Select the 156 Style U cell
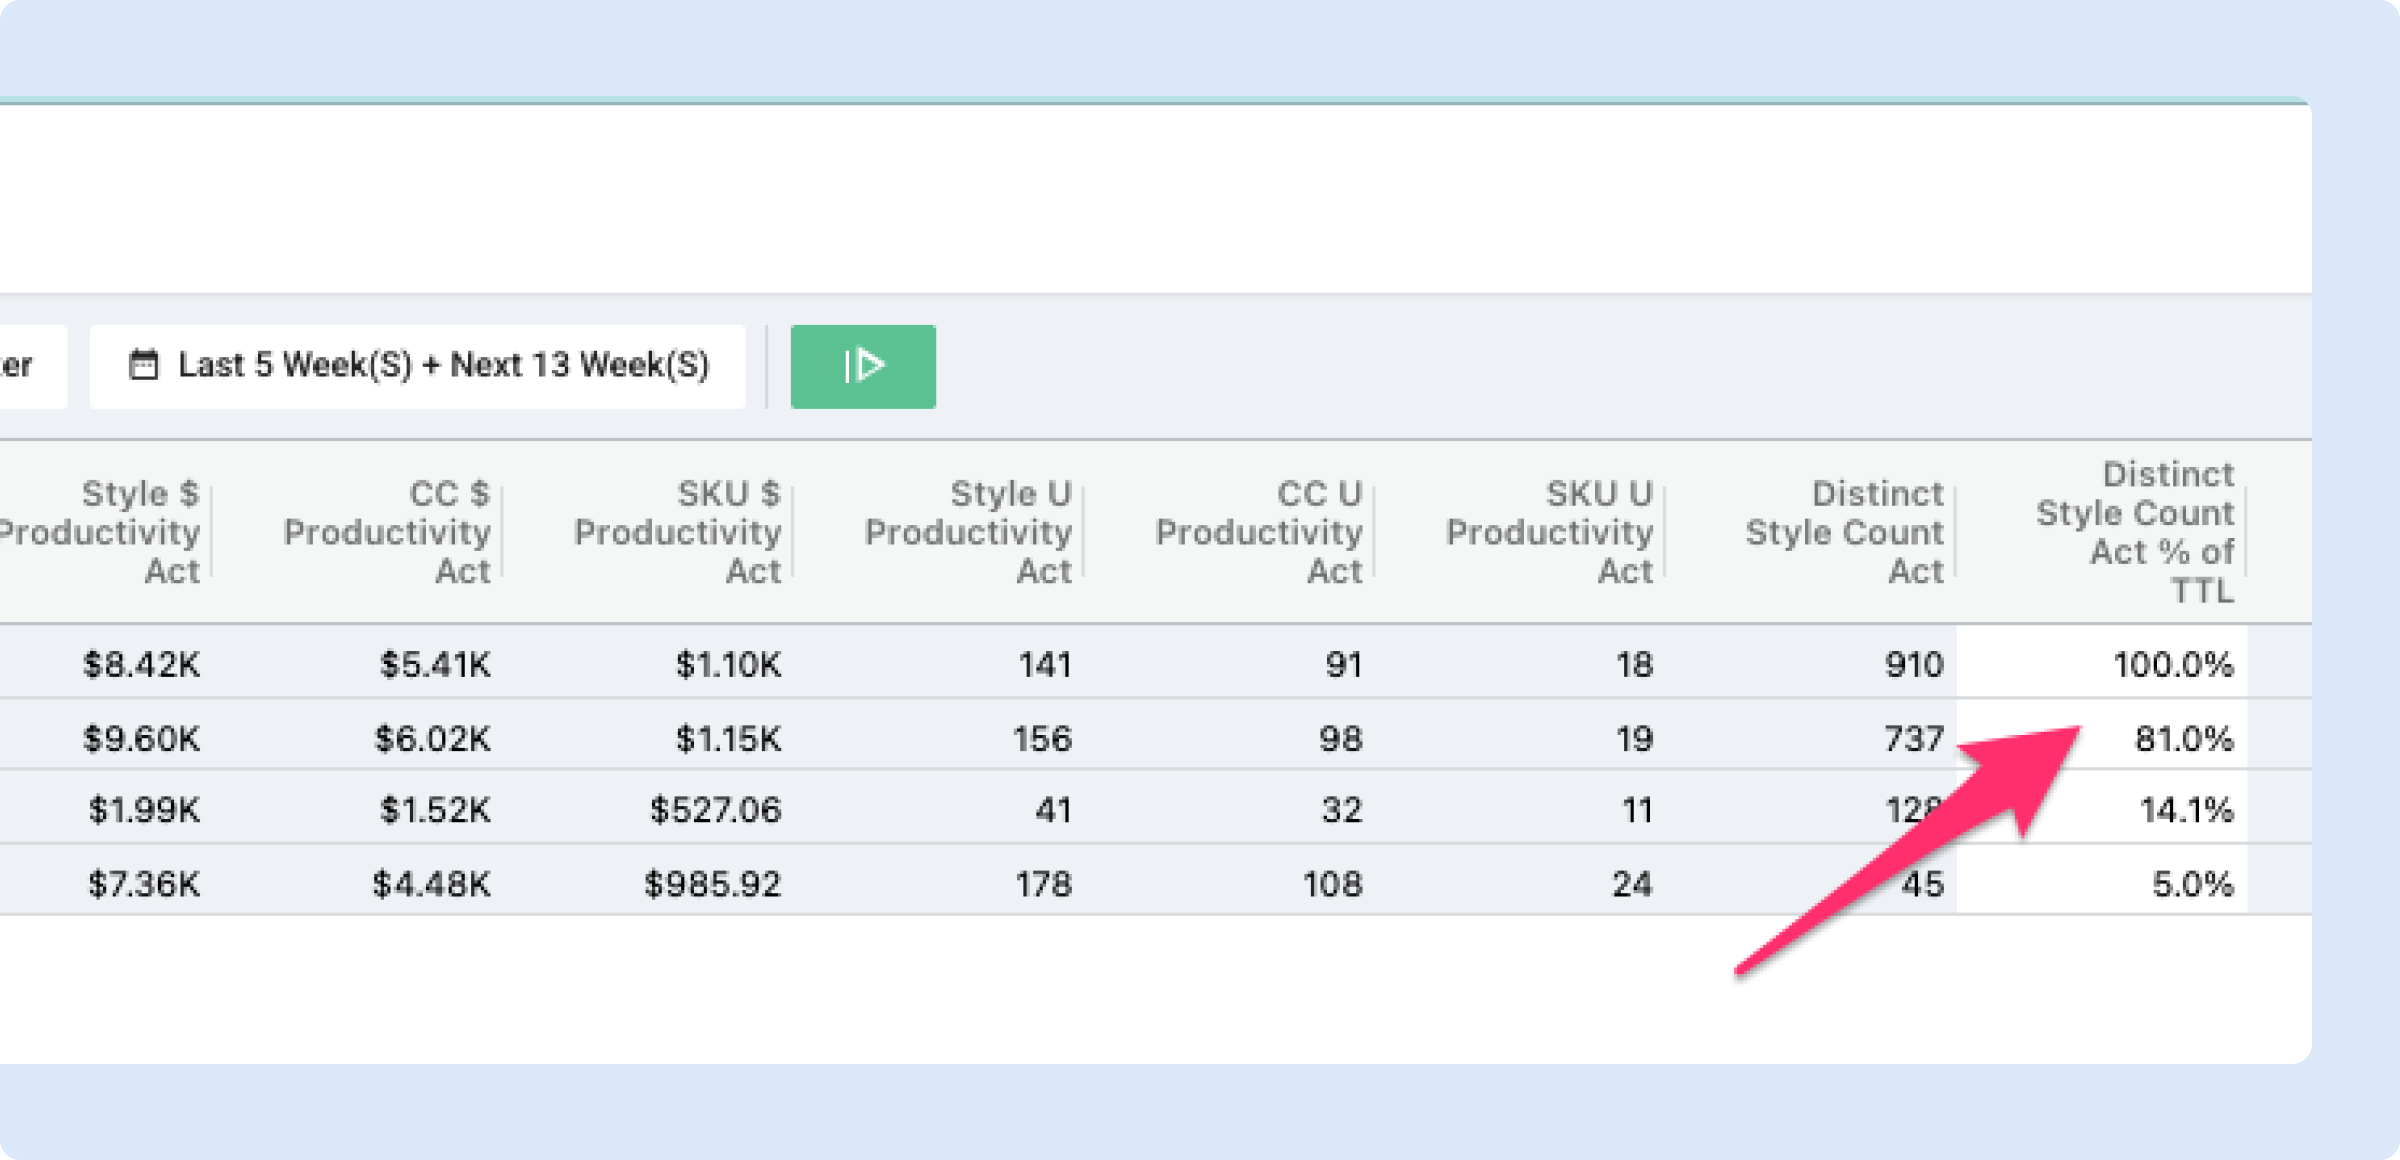Viewport: 2400px width, 1160px height. pos(1042,739)
